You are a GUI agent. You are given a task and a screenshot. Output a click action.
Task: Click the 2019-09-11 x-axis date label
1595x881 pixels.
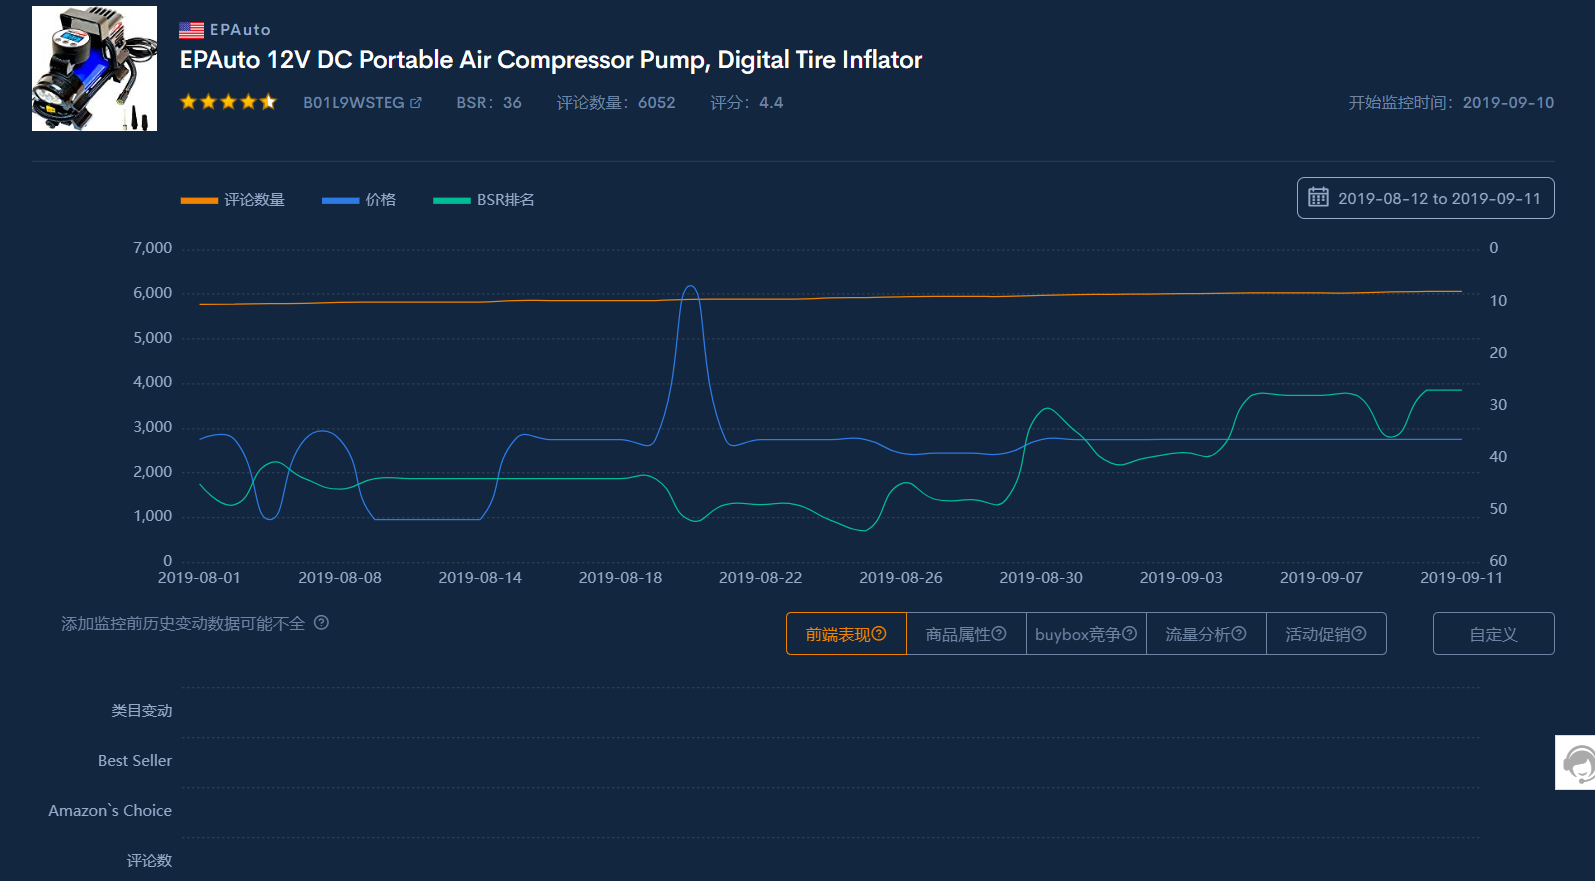(x=1461, y=577)
